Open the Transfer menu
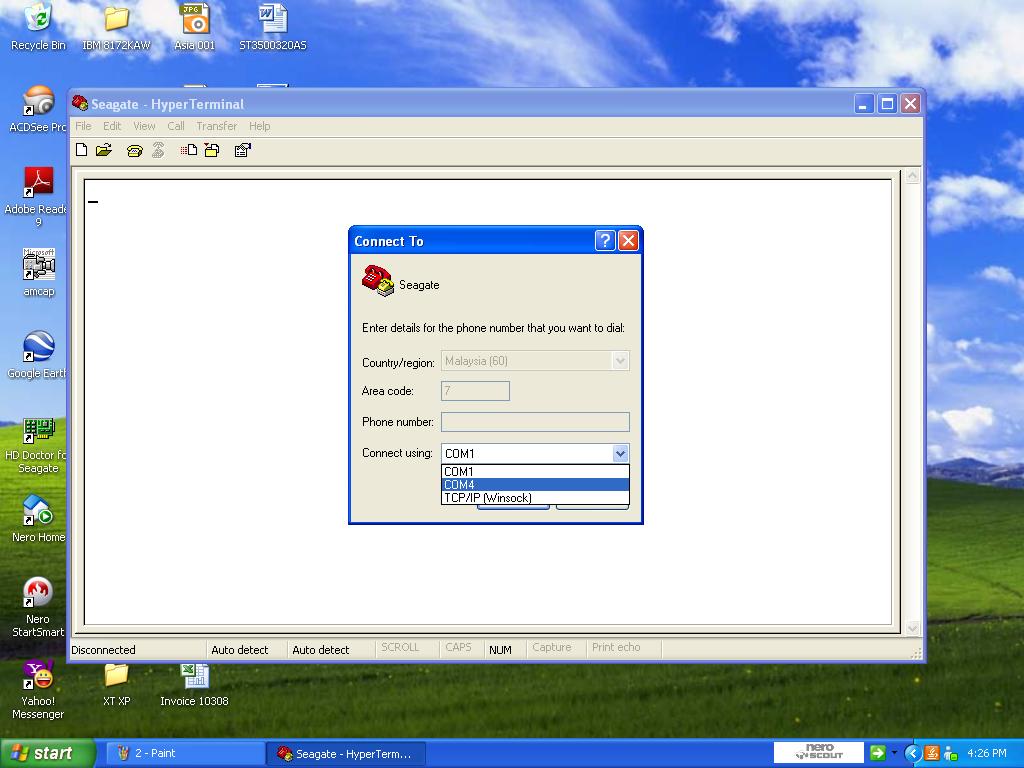 [x=216, y=126]
